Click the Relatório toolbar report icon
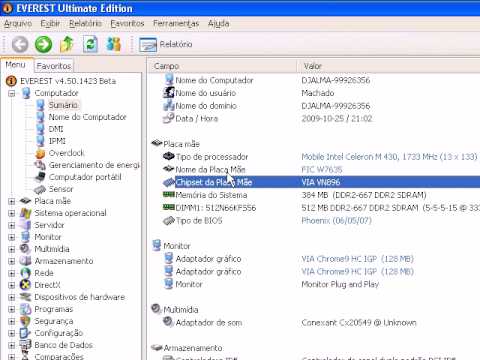The width and height of the screenshot is (480, 360). [148, 45]
